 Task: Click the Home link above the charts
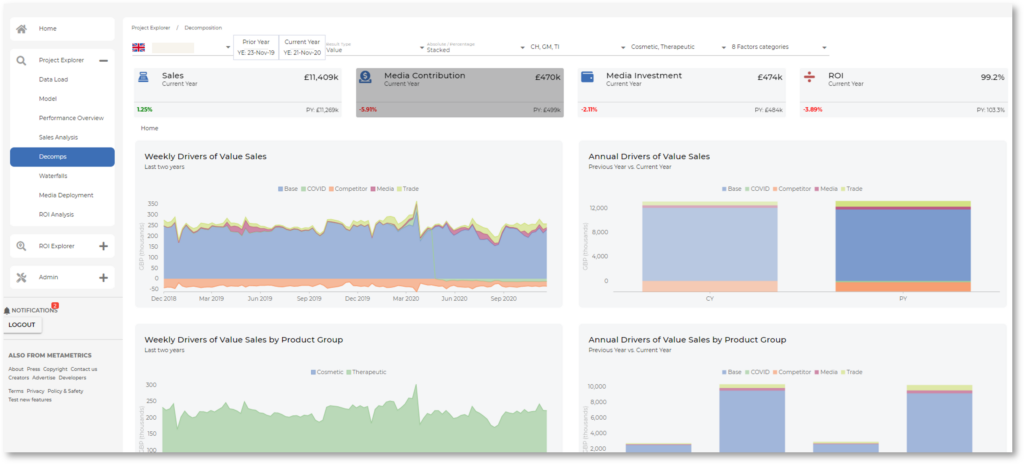[x=150, y=128]
